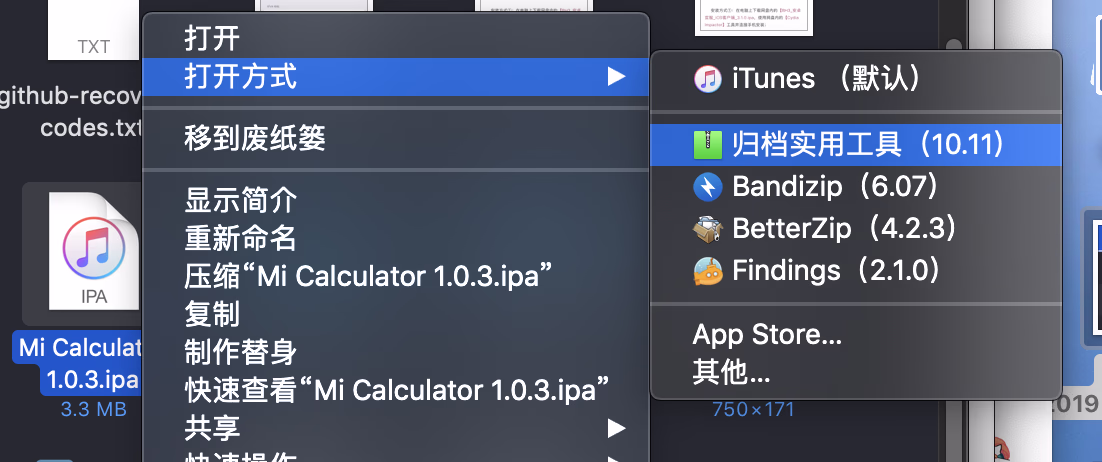Open App Store… from the submenu
1102x462 pixels.
point(767,335)
